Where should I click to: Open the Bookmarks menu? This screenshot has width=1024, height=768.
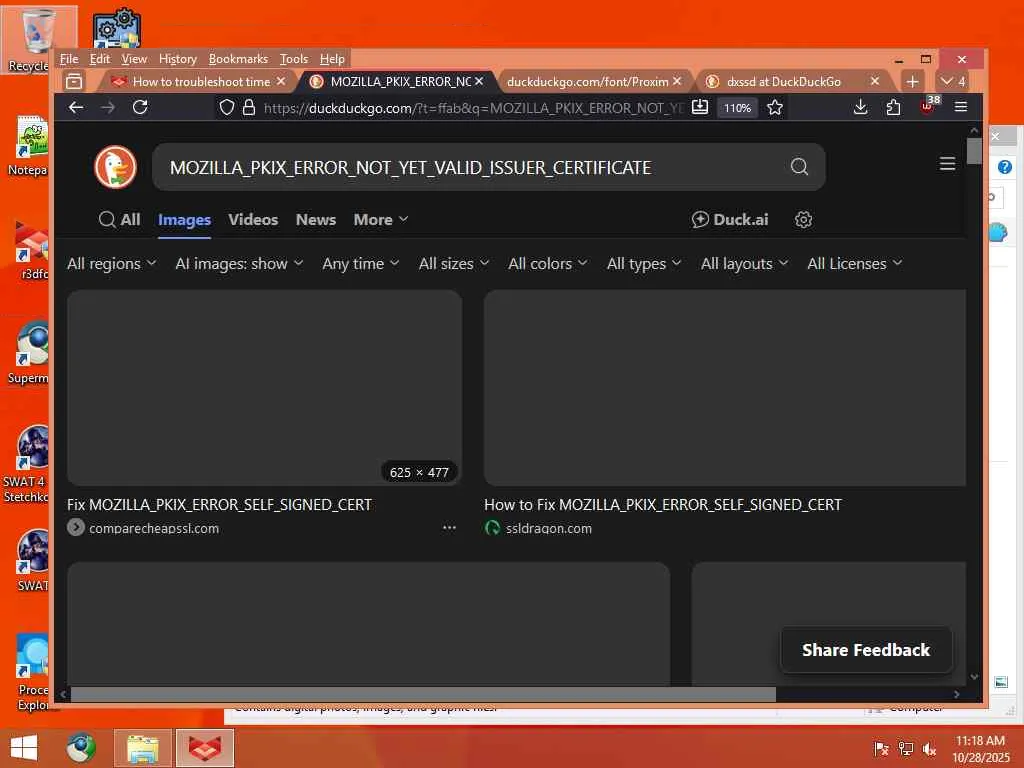(238, 59)
